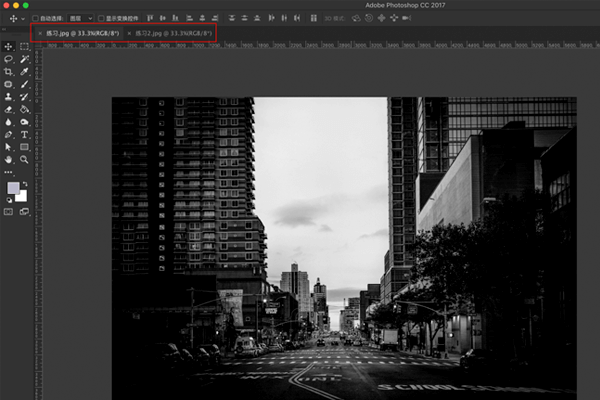Screen dimensions: 600x400
Task: Switch to the 练习2.jpg document tab
Action: (168, 33)
